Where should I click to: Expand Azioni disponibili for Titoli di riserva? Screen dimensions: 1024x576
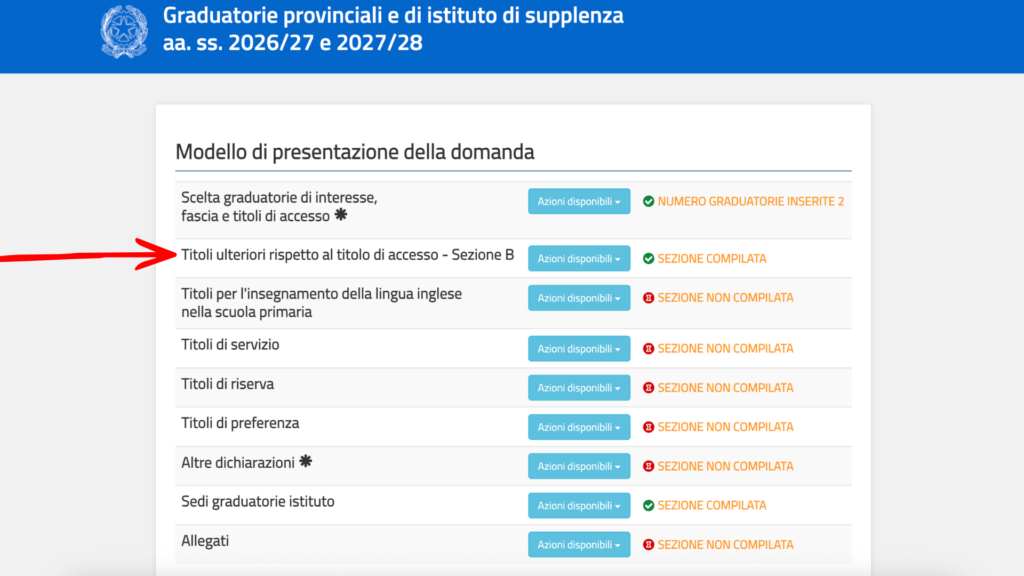[x=579, y=388]
